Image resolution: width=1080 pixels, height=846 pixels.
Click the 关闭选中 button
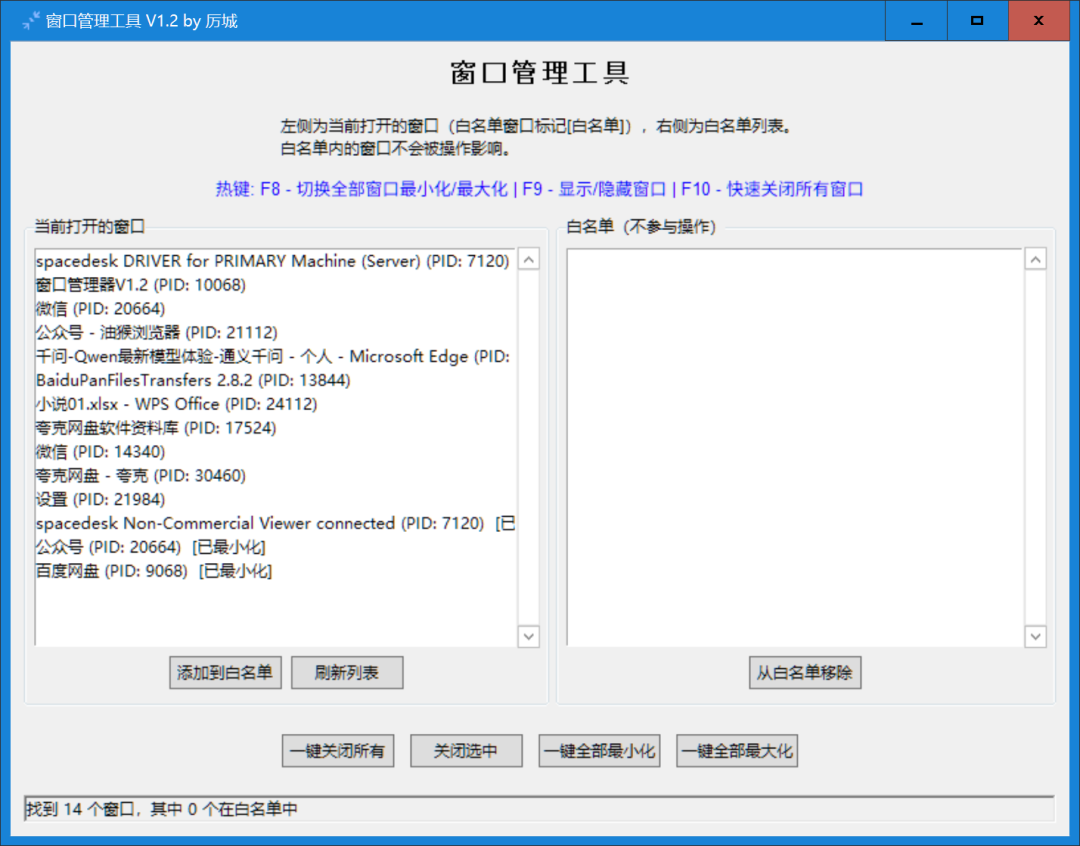[x=466, y=751]
